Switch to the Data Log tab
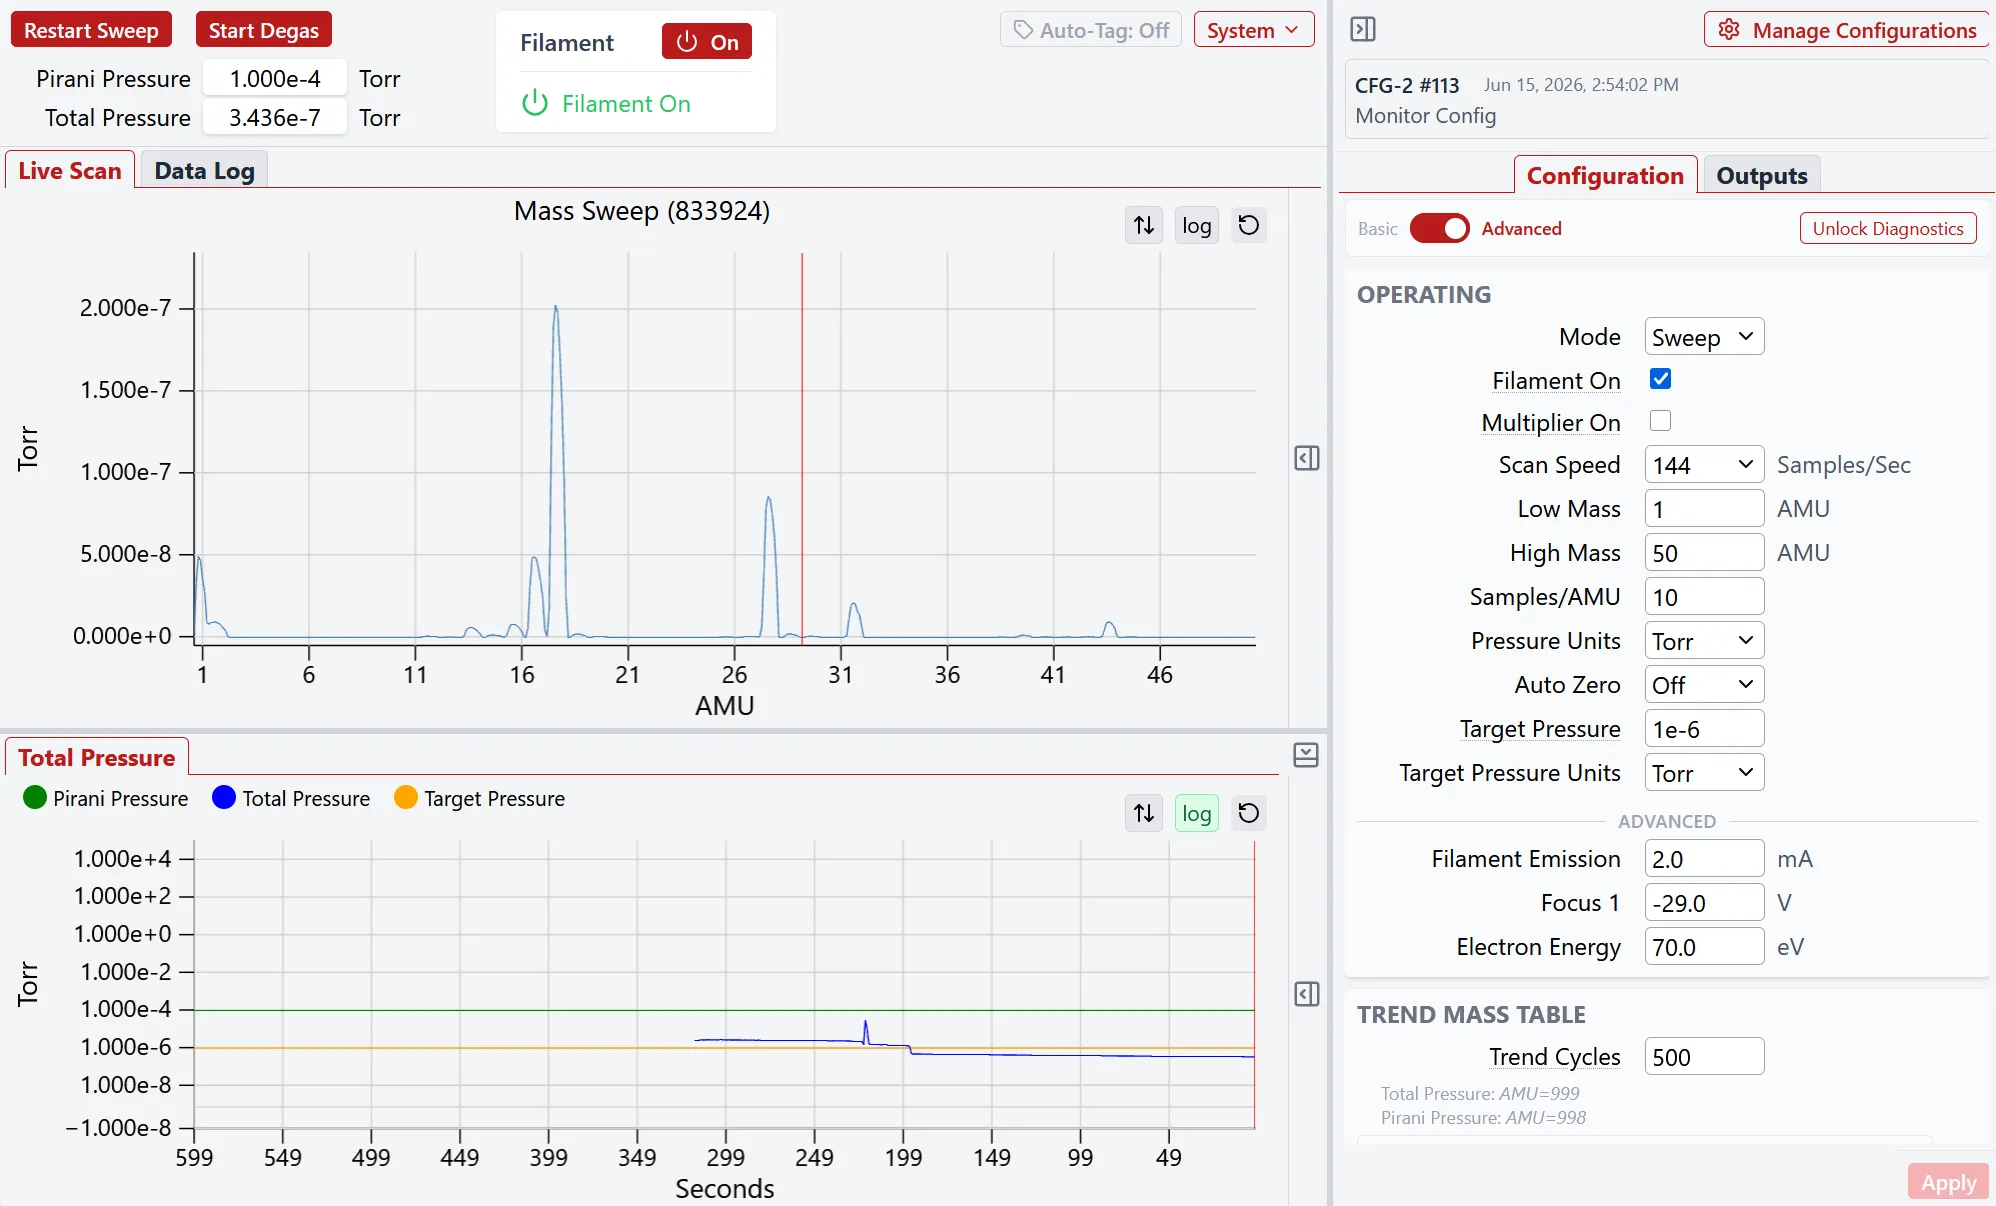The image size is (1996, 1206). [204, 171]
